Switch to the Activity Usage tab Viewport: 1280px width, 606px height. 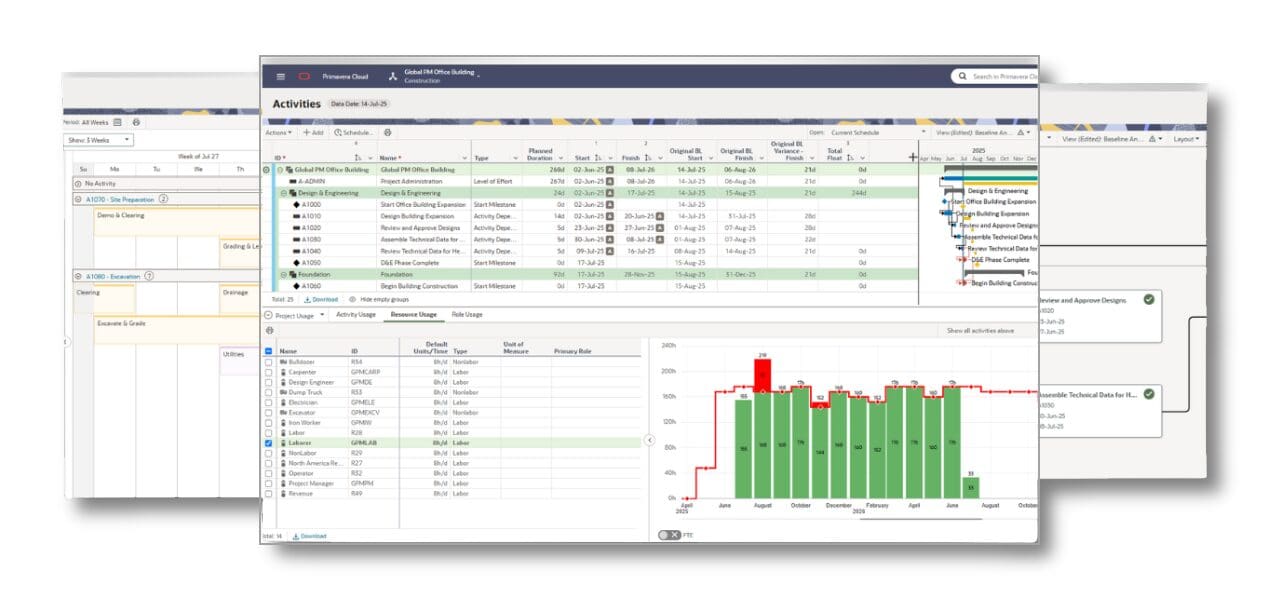(356, 315)
